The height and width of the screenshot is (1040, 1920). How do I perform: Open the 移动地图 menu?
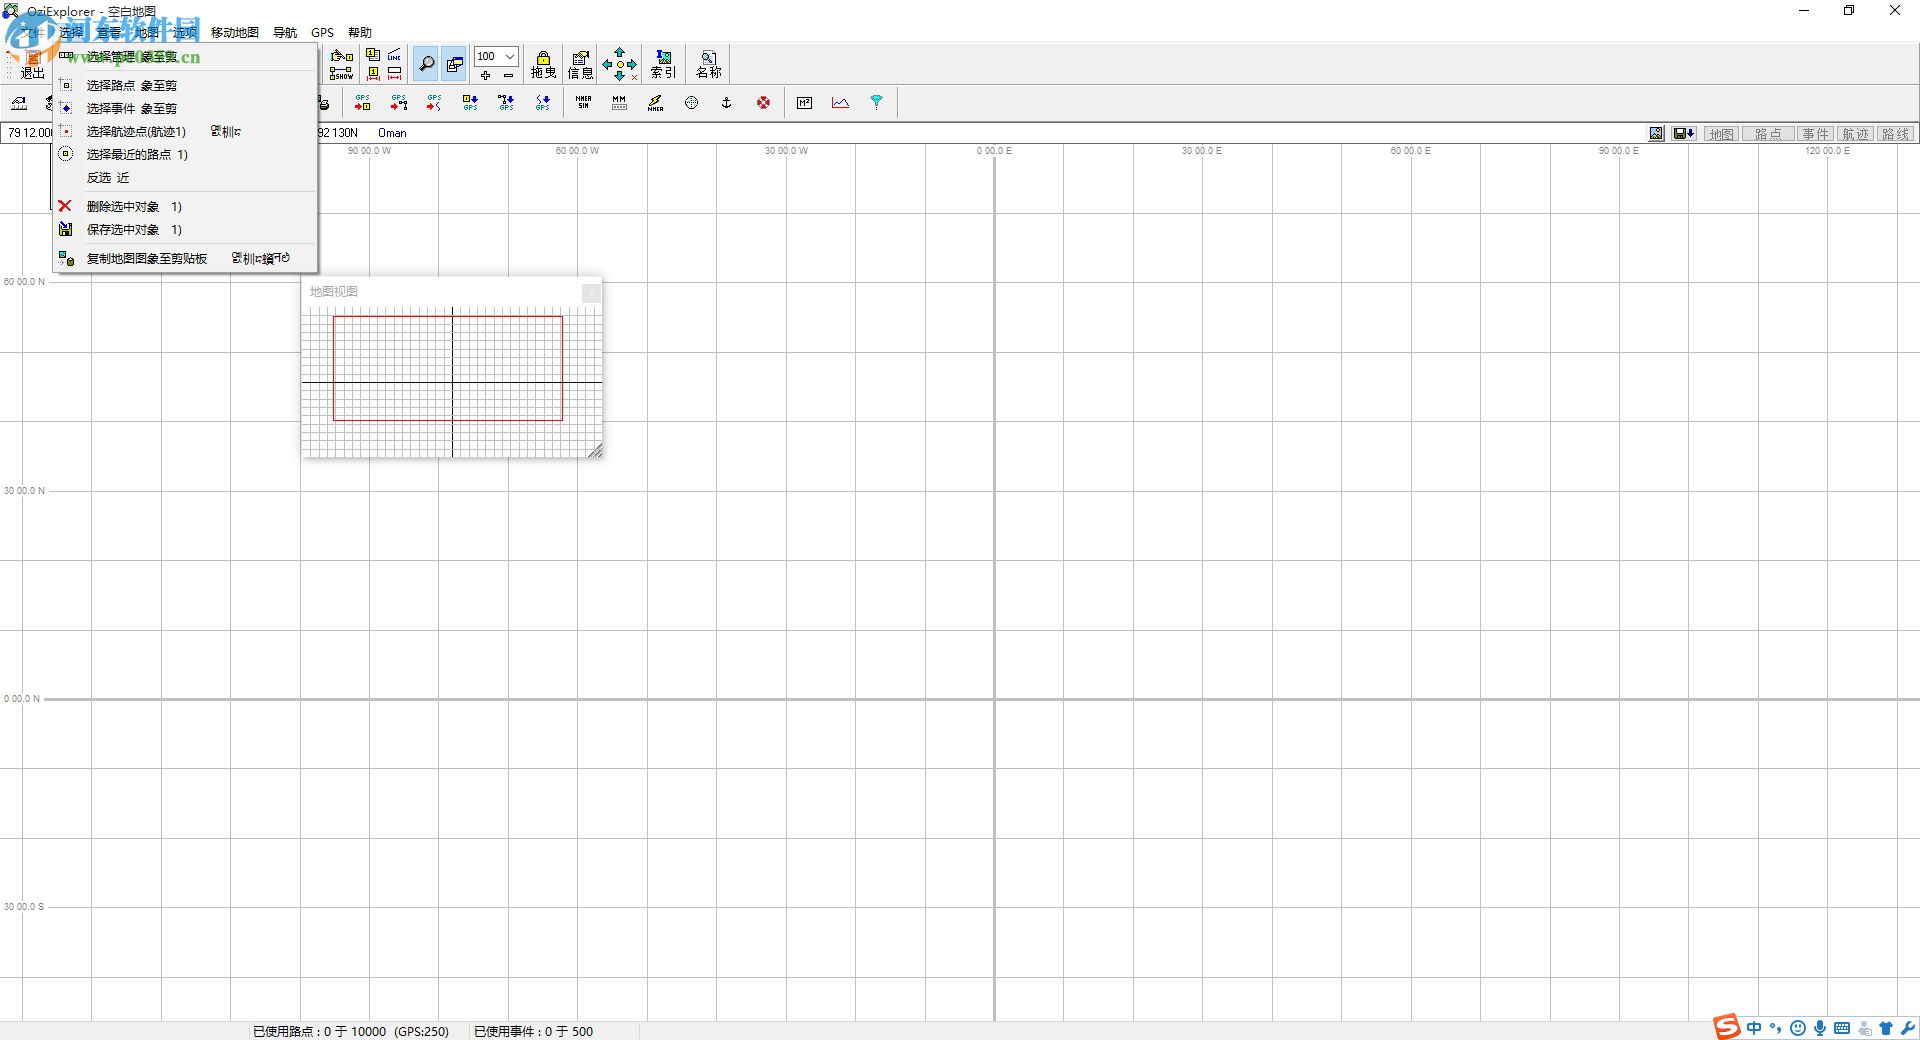(234, 32)
